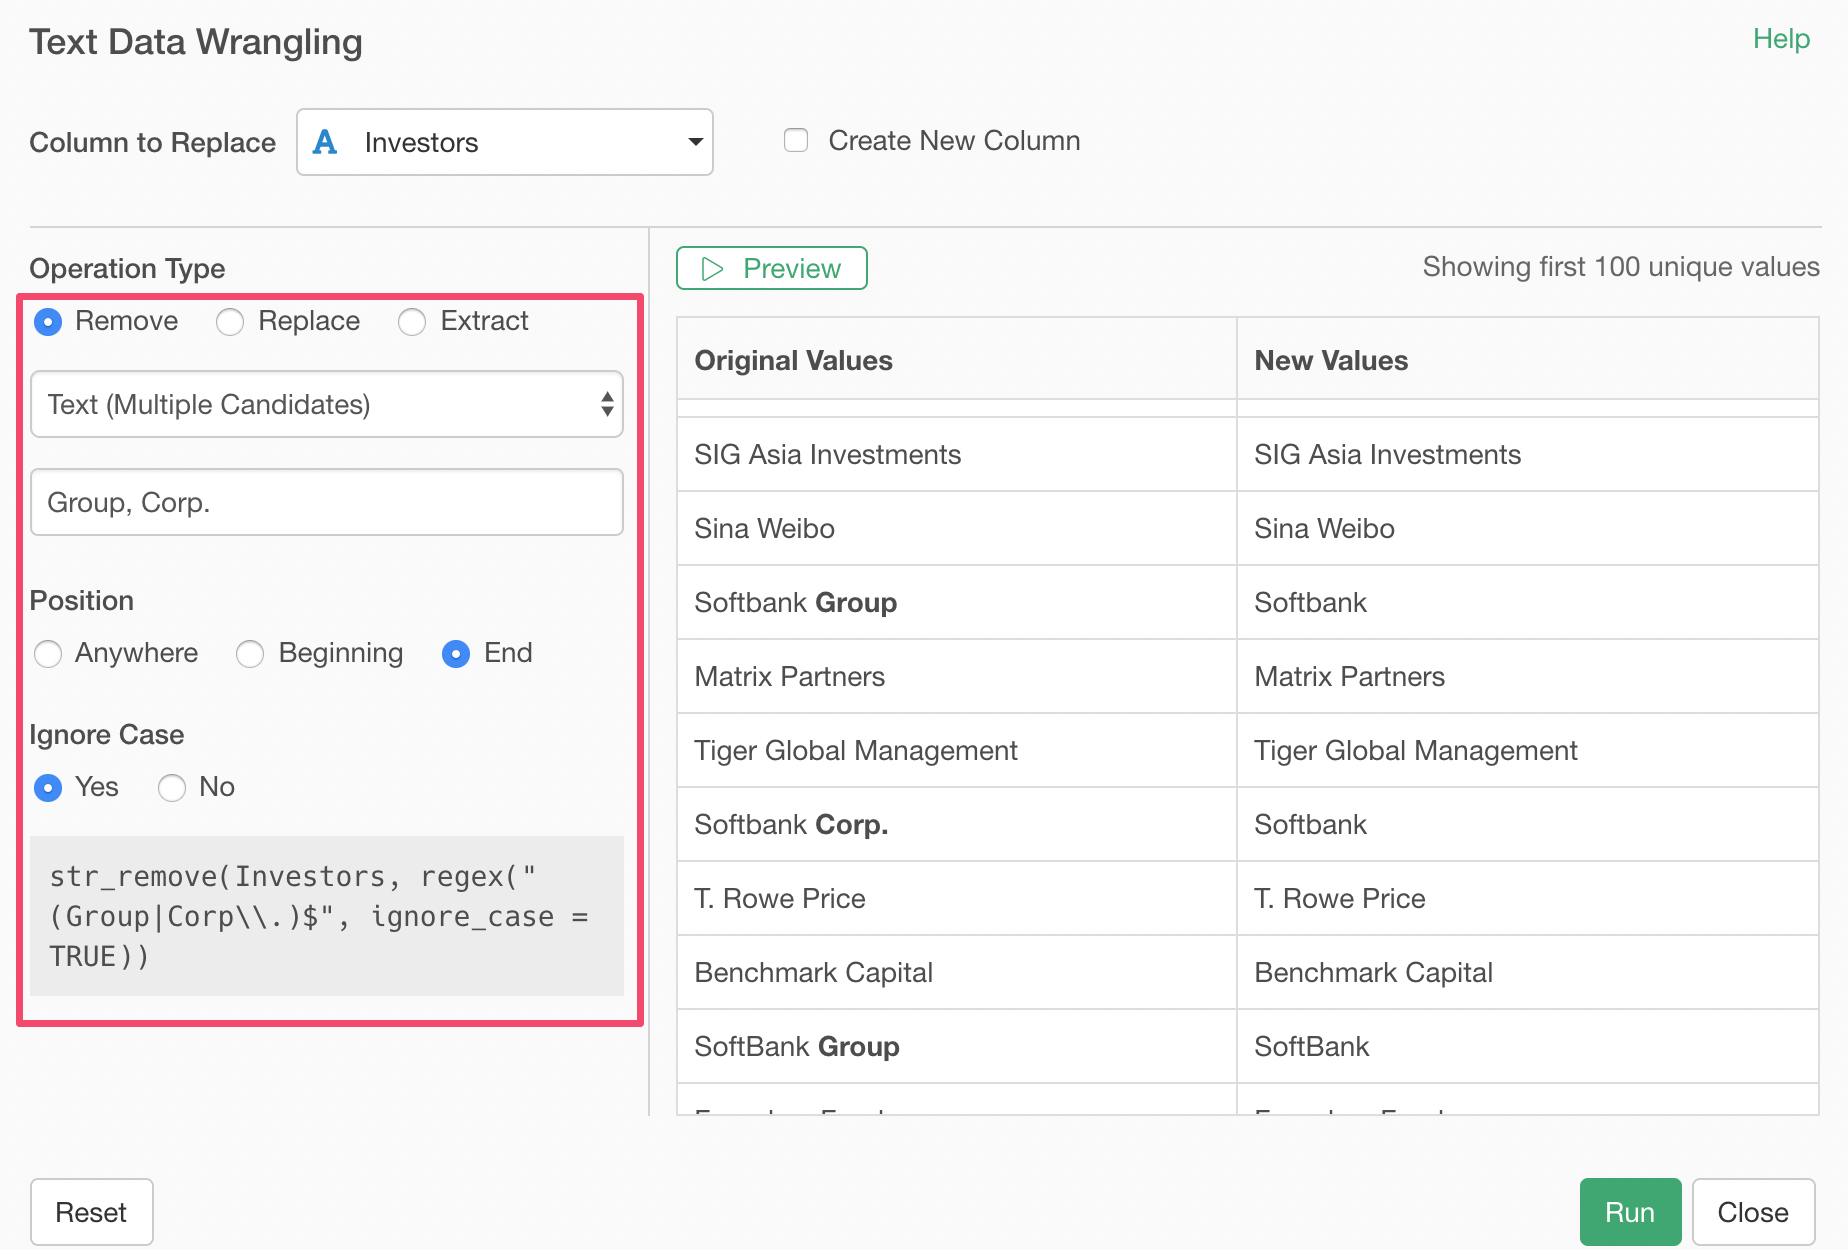Open the Column to Replace selector

[504, 142]
